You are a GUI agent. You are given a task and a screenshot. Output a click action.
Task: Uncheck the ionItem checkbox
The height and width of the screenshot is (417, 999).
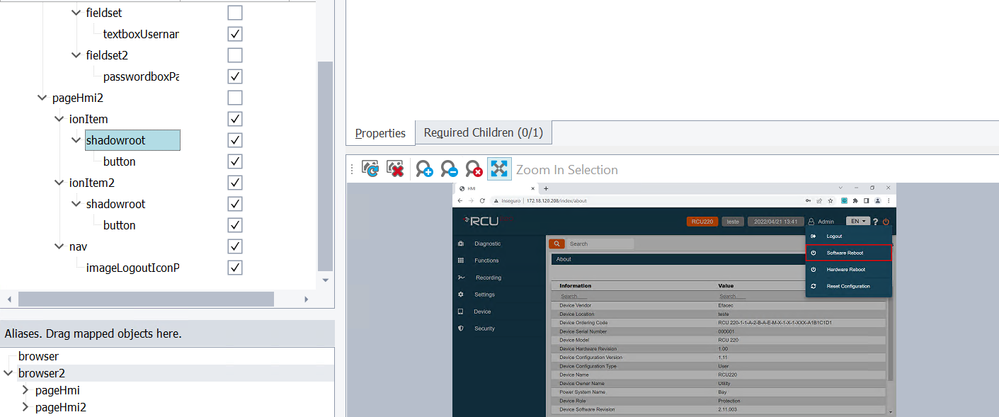tap(235, 118)
